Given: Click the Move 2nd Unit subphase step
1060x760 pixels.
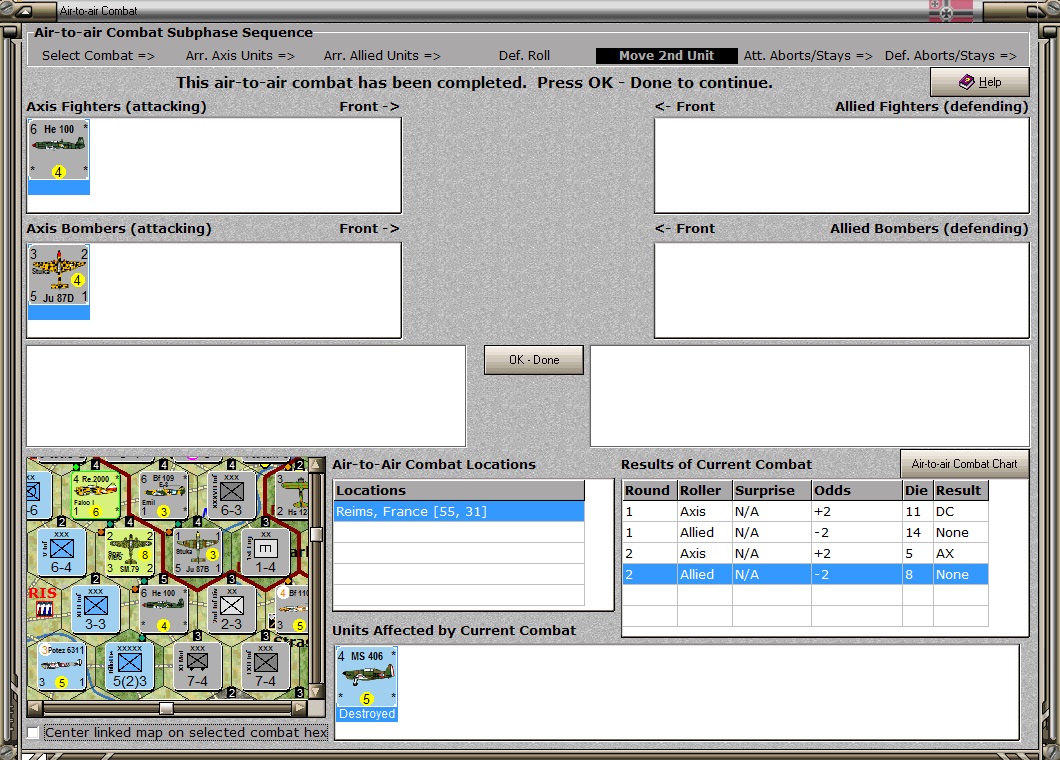Looking at the screenshot, I should tap(667, 55).
